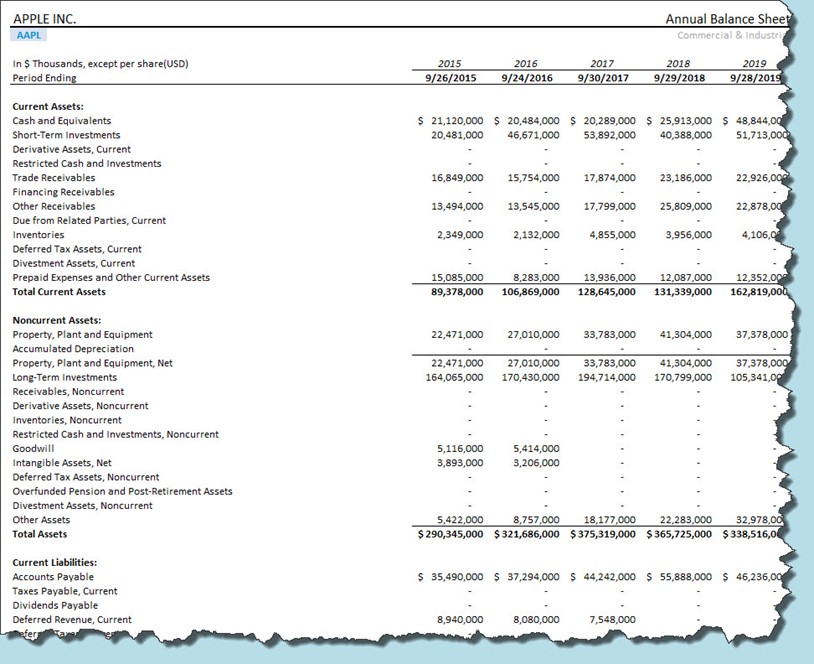Select inventories value 2,349,000
The image size is (814, 664).
coord(460,235)
